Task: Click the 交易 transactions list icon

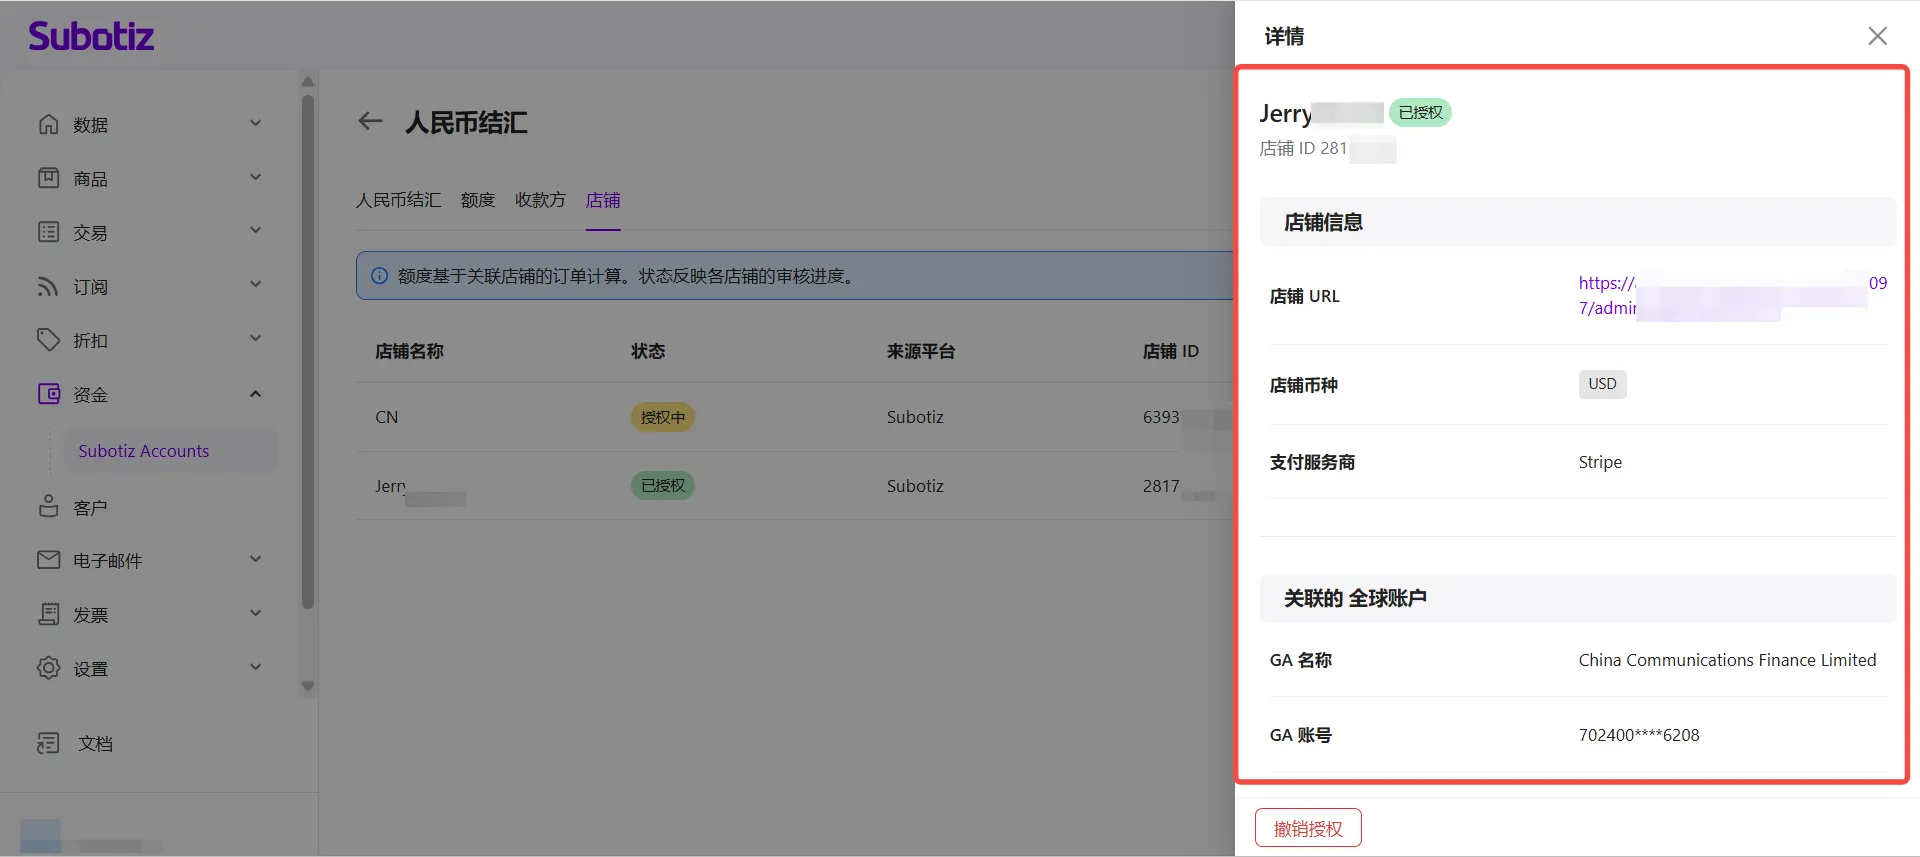Action: coord(48,232)
